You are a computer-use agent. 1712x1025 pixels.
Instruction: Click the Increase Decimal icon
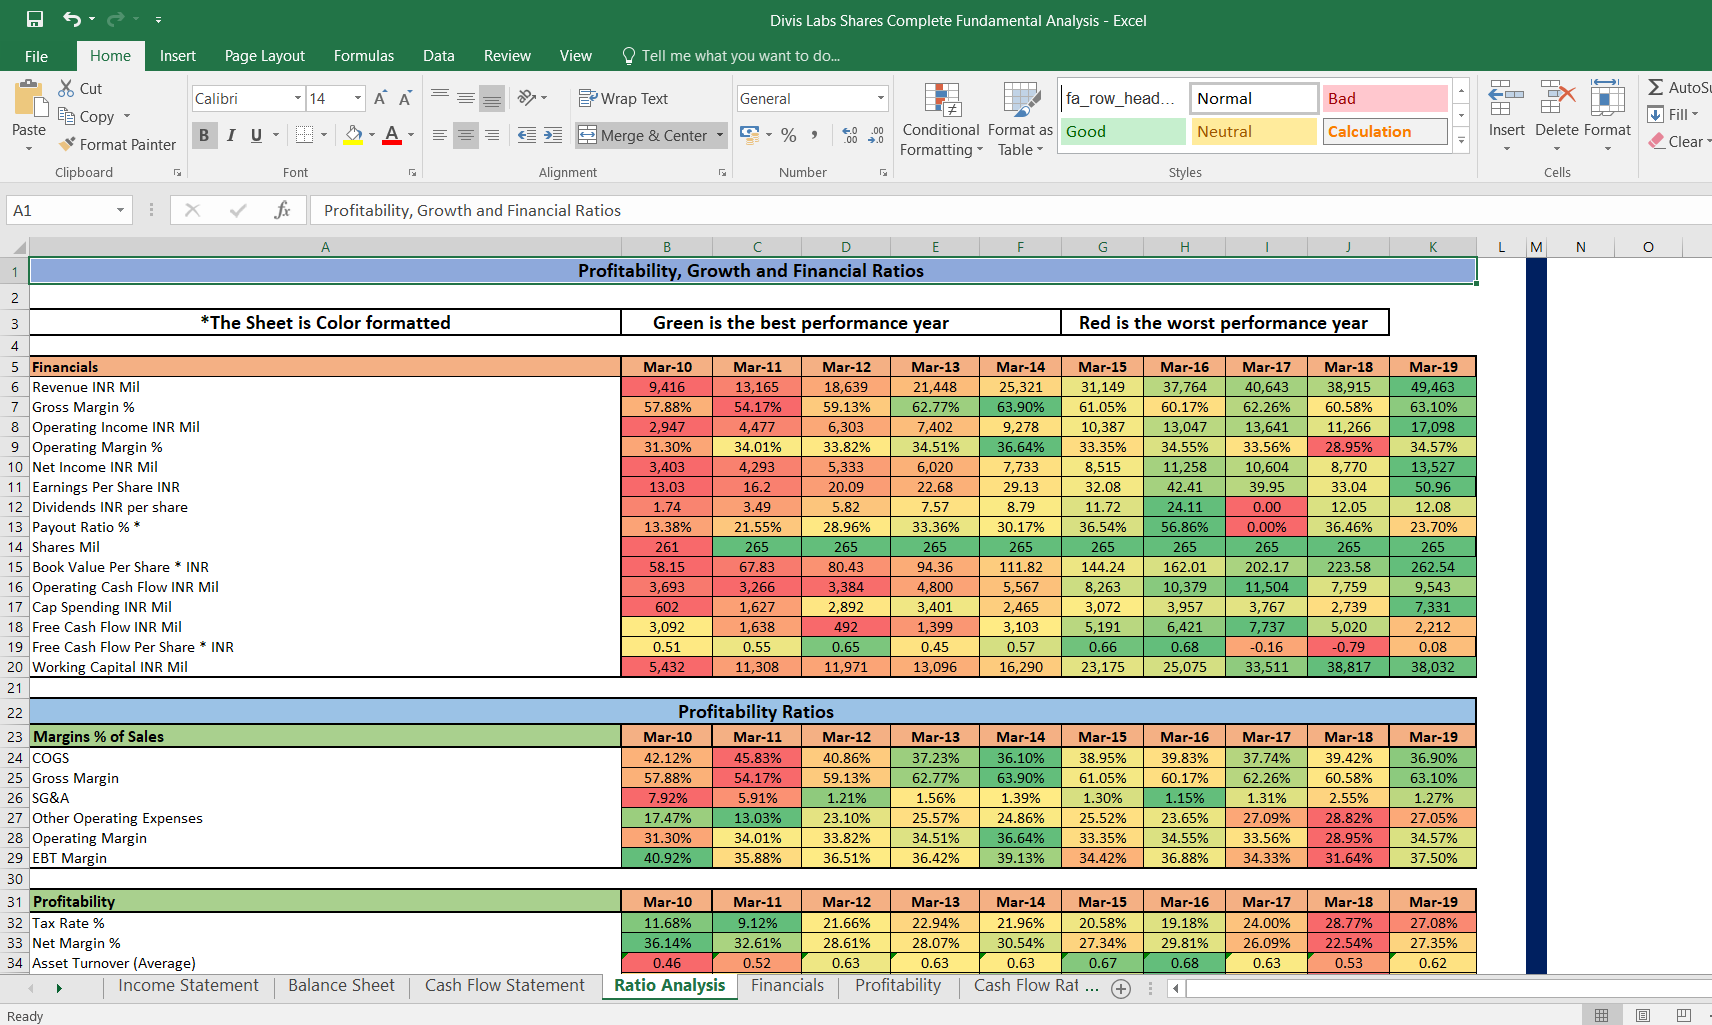pyautogui.click(x=850, y=135)
